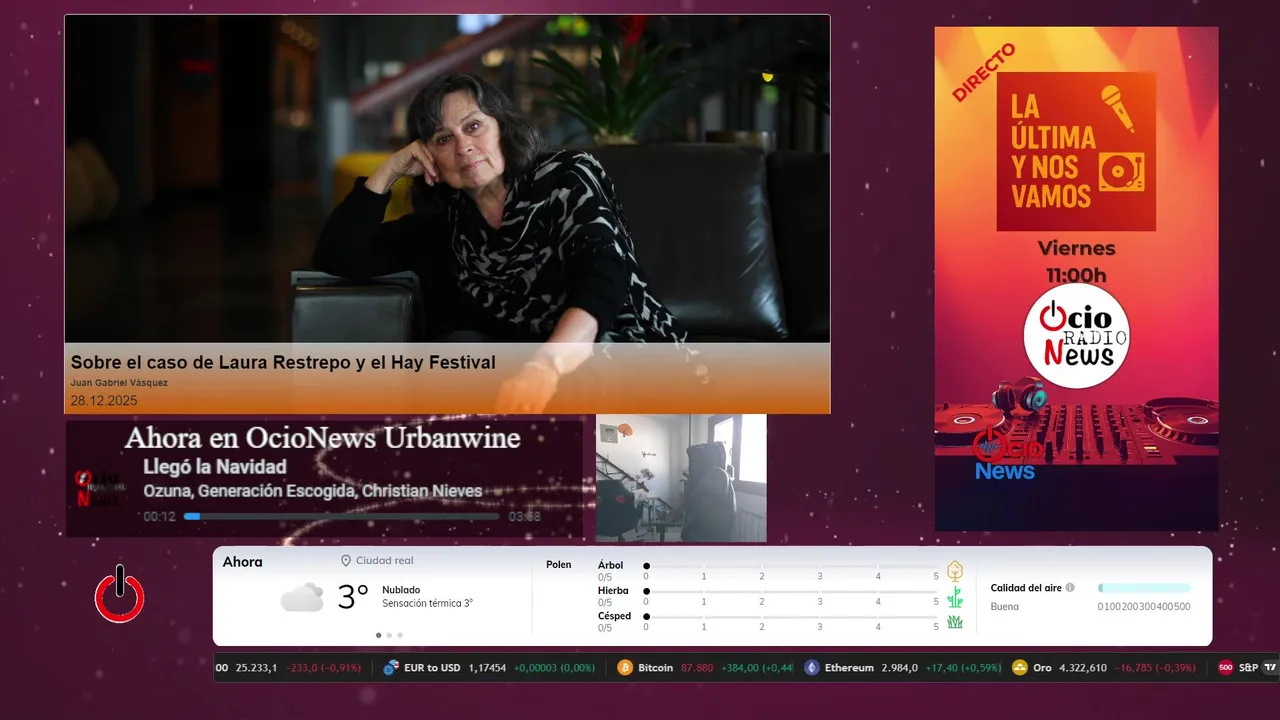Viewport: 1280px width, 720px height.
Task: Click the Ethereum price 2.984,0
Action: [900, 668]
